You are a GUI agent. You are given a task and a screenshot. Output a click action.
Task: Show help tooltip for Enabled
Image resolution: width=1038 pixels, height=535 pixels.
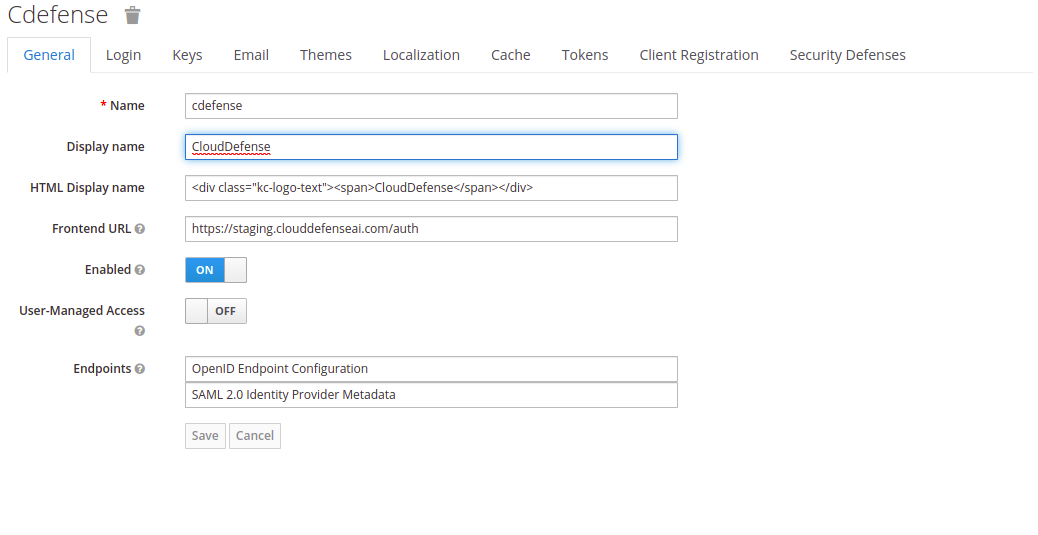[140, 269]
